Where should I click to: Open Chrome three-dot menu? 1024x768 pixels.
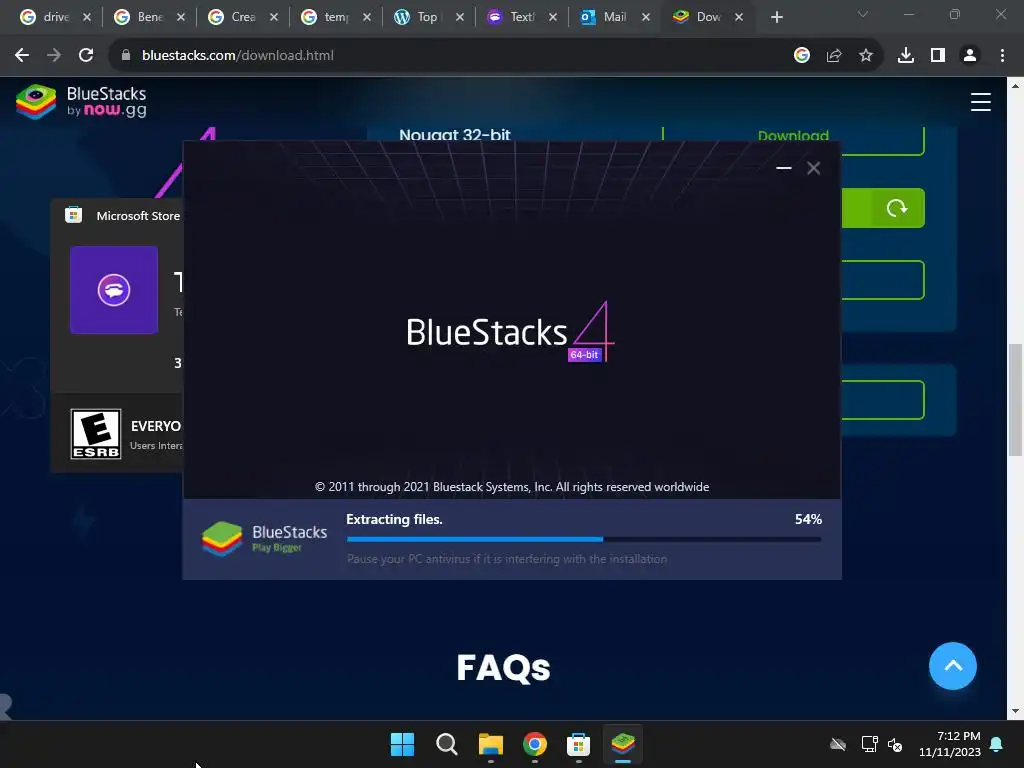coord(1002,56)
